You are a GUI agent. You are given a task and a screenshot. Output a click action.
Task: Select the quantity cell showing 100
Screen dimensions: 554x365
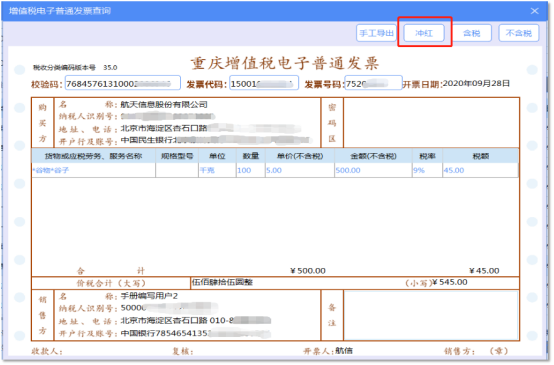point(251,170)
